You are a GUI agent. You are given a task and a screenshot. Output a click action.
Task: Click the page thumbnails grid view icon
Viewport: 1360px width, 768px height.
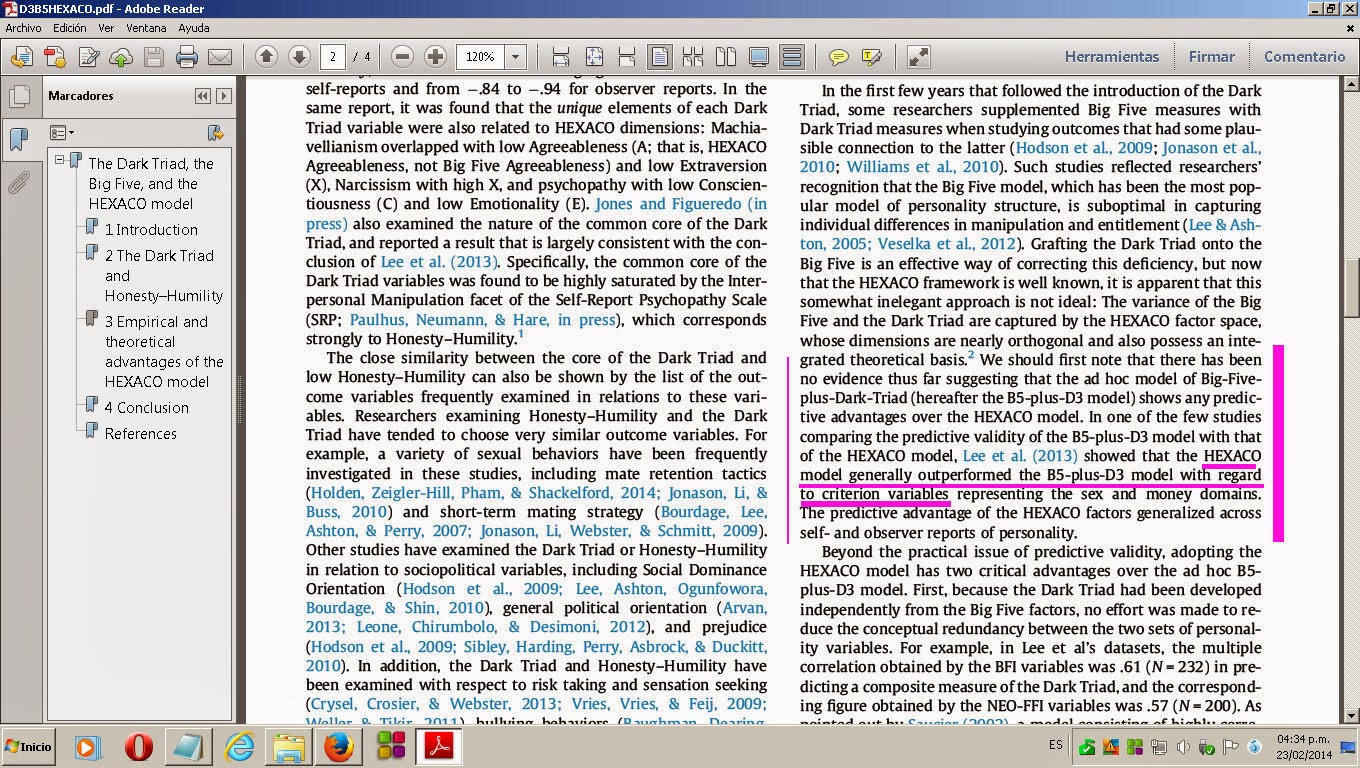pyautogui.click(x=692, y=57)
